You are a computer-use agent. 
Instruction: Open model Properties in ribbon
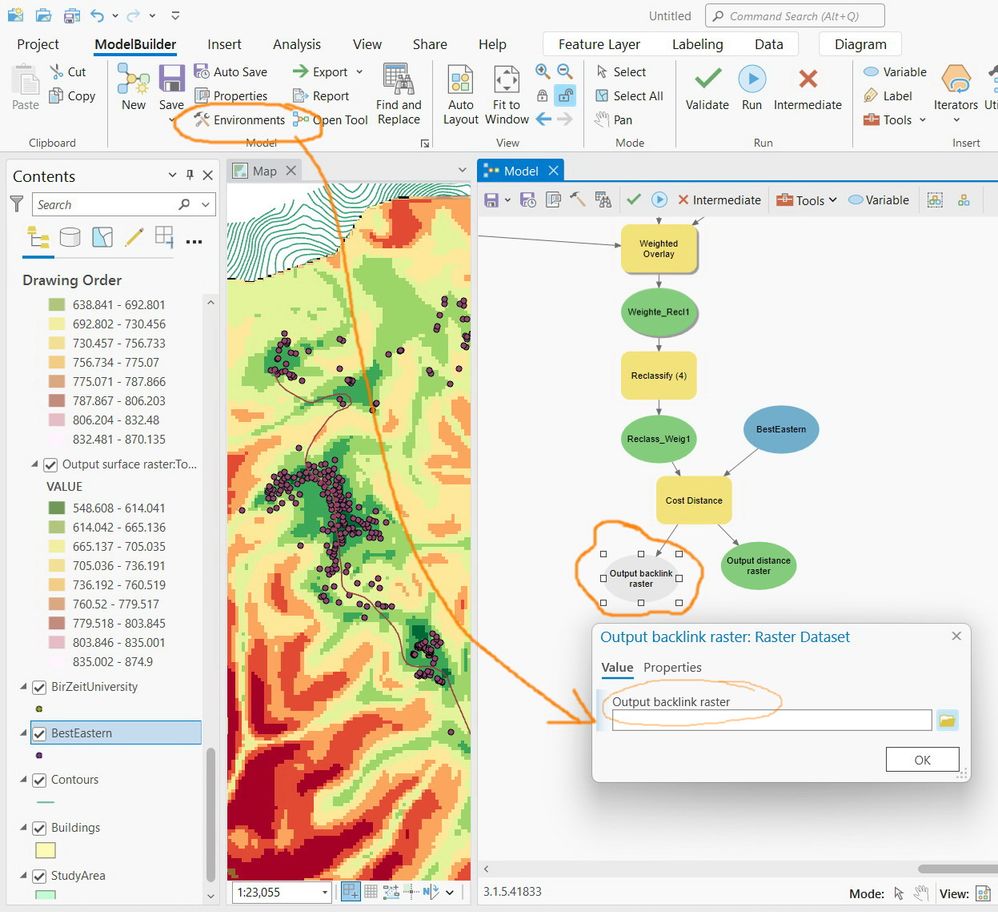pyautogui.click(x=230, y=96)
